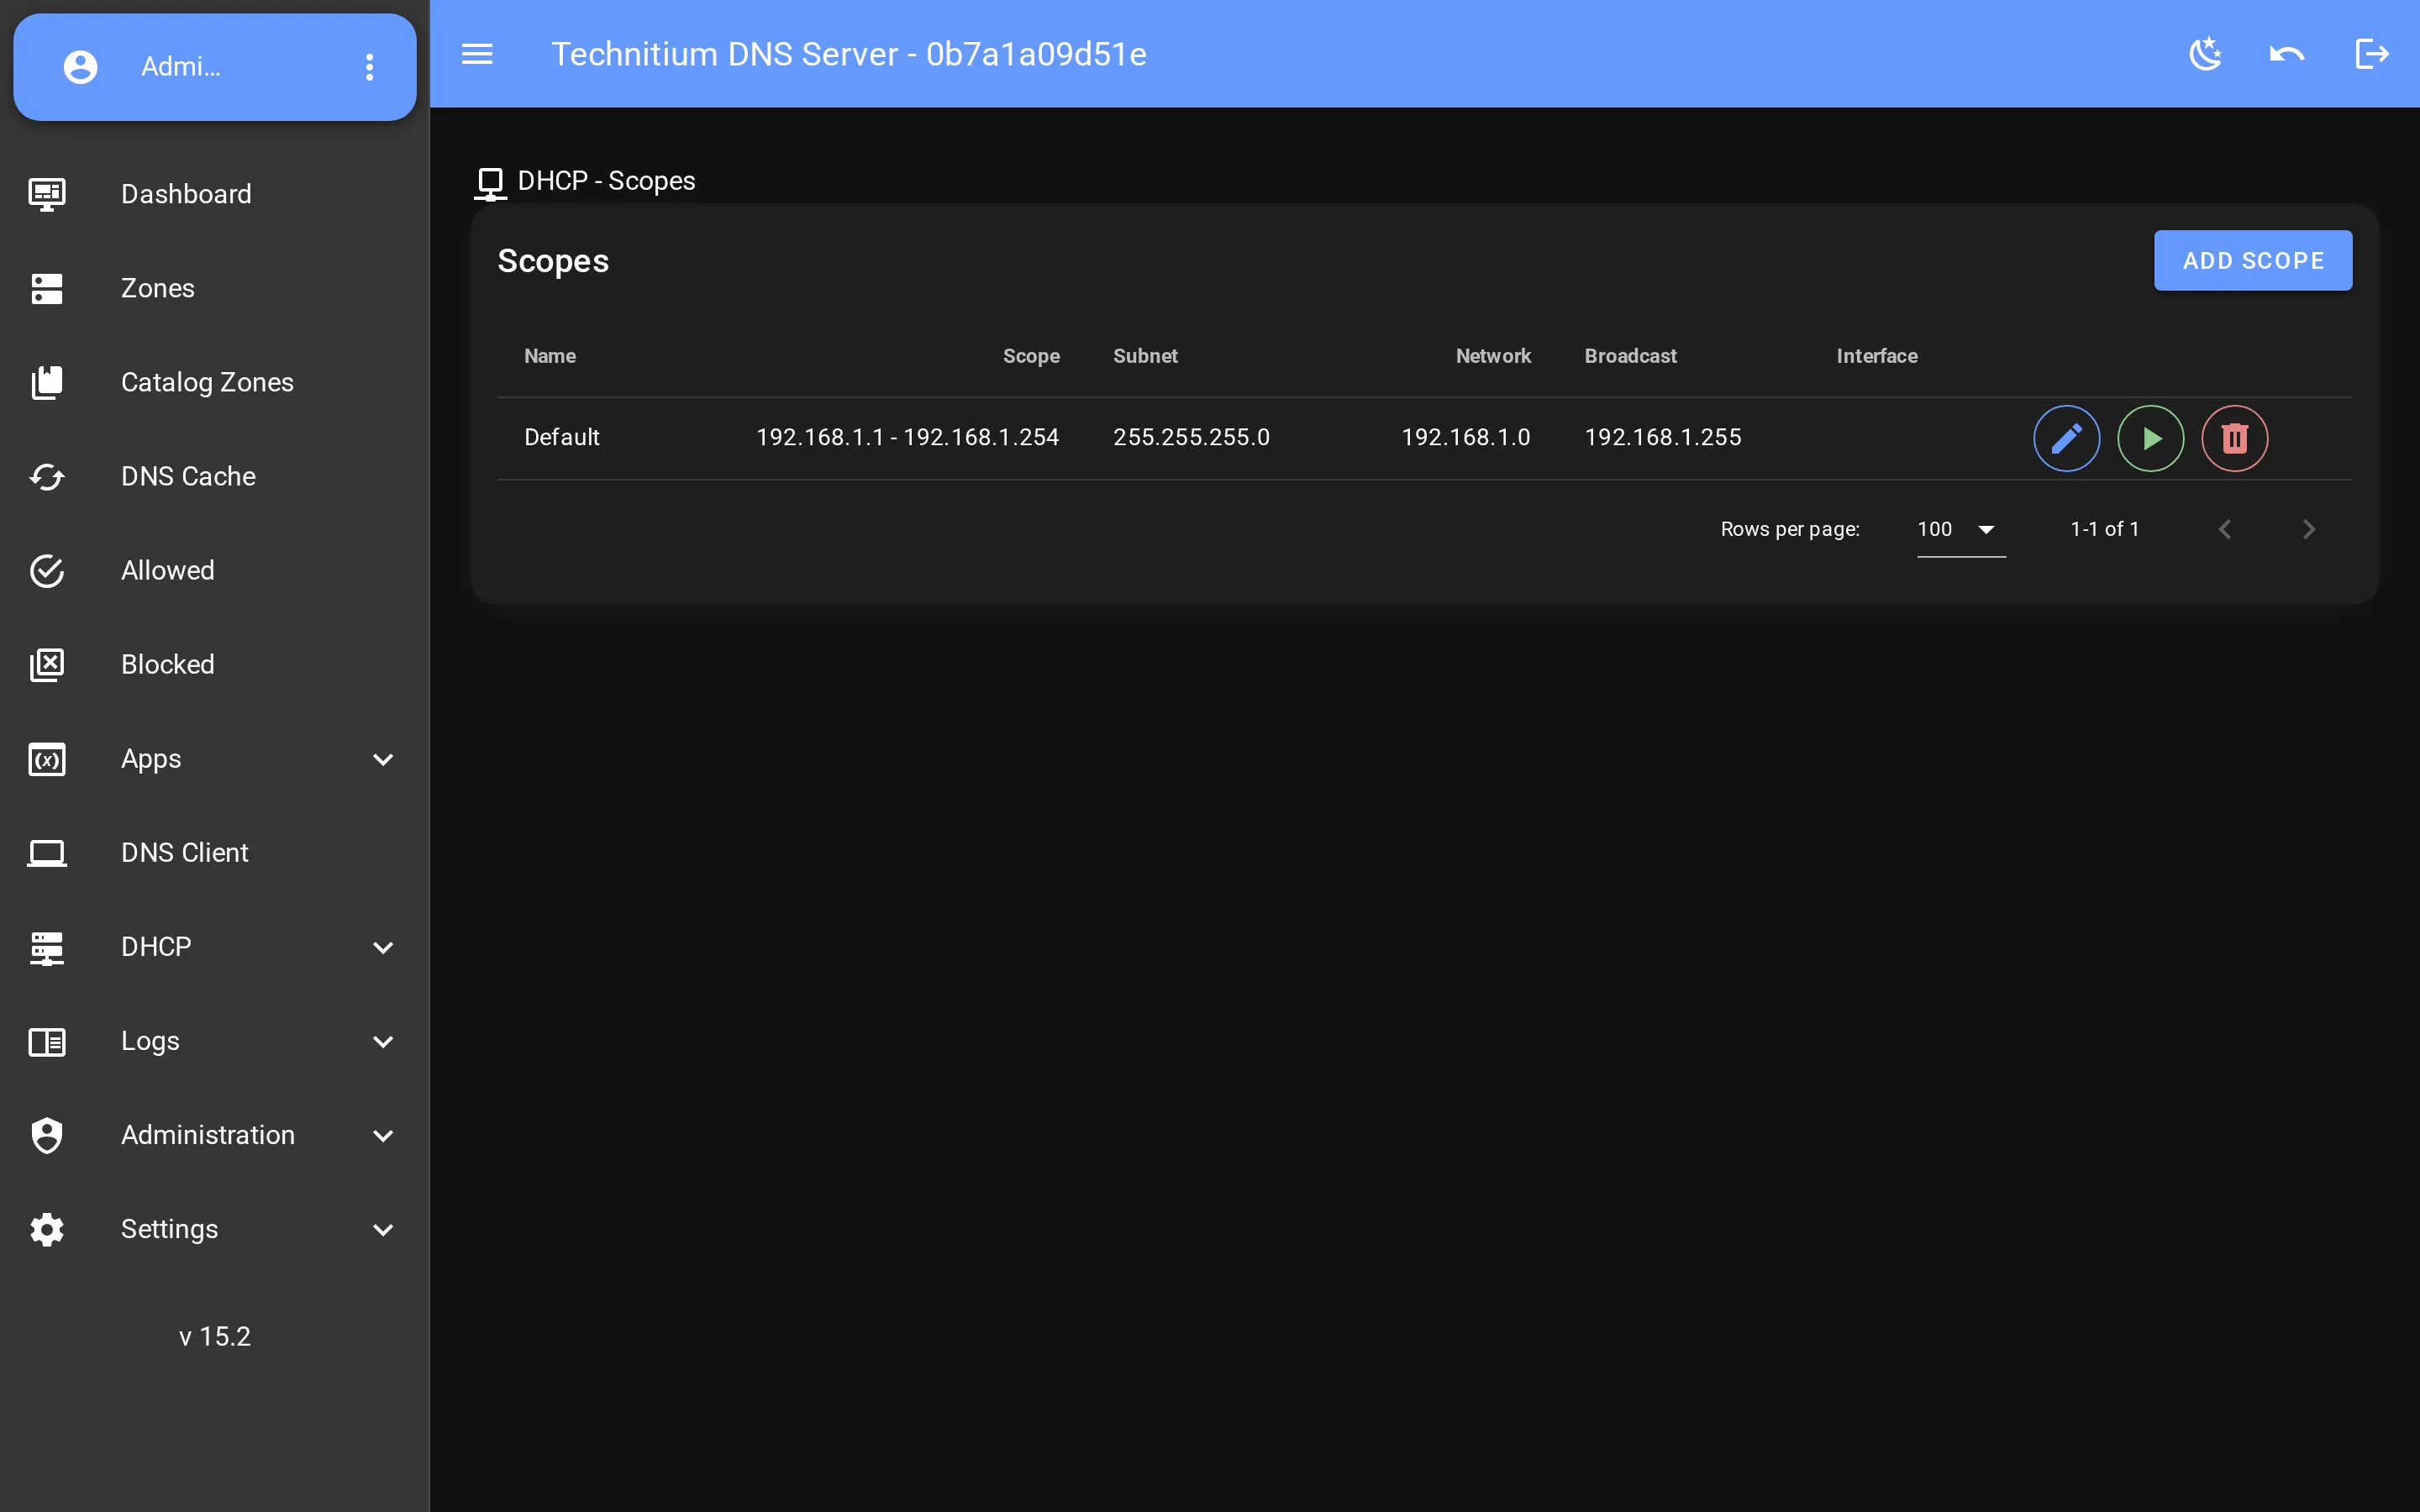Open the admin three-dot menu
The height and width of the screenshot is (1512, 2420).
pyautogui.click(x=370, y=67)
